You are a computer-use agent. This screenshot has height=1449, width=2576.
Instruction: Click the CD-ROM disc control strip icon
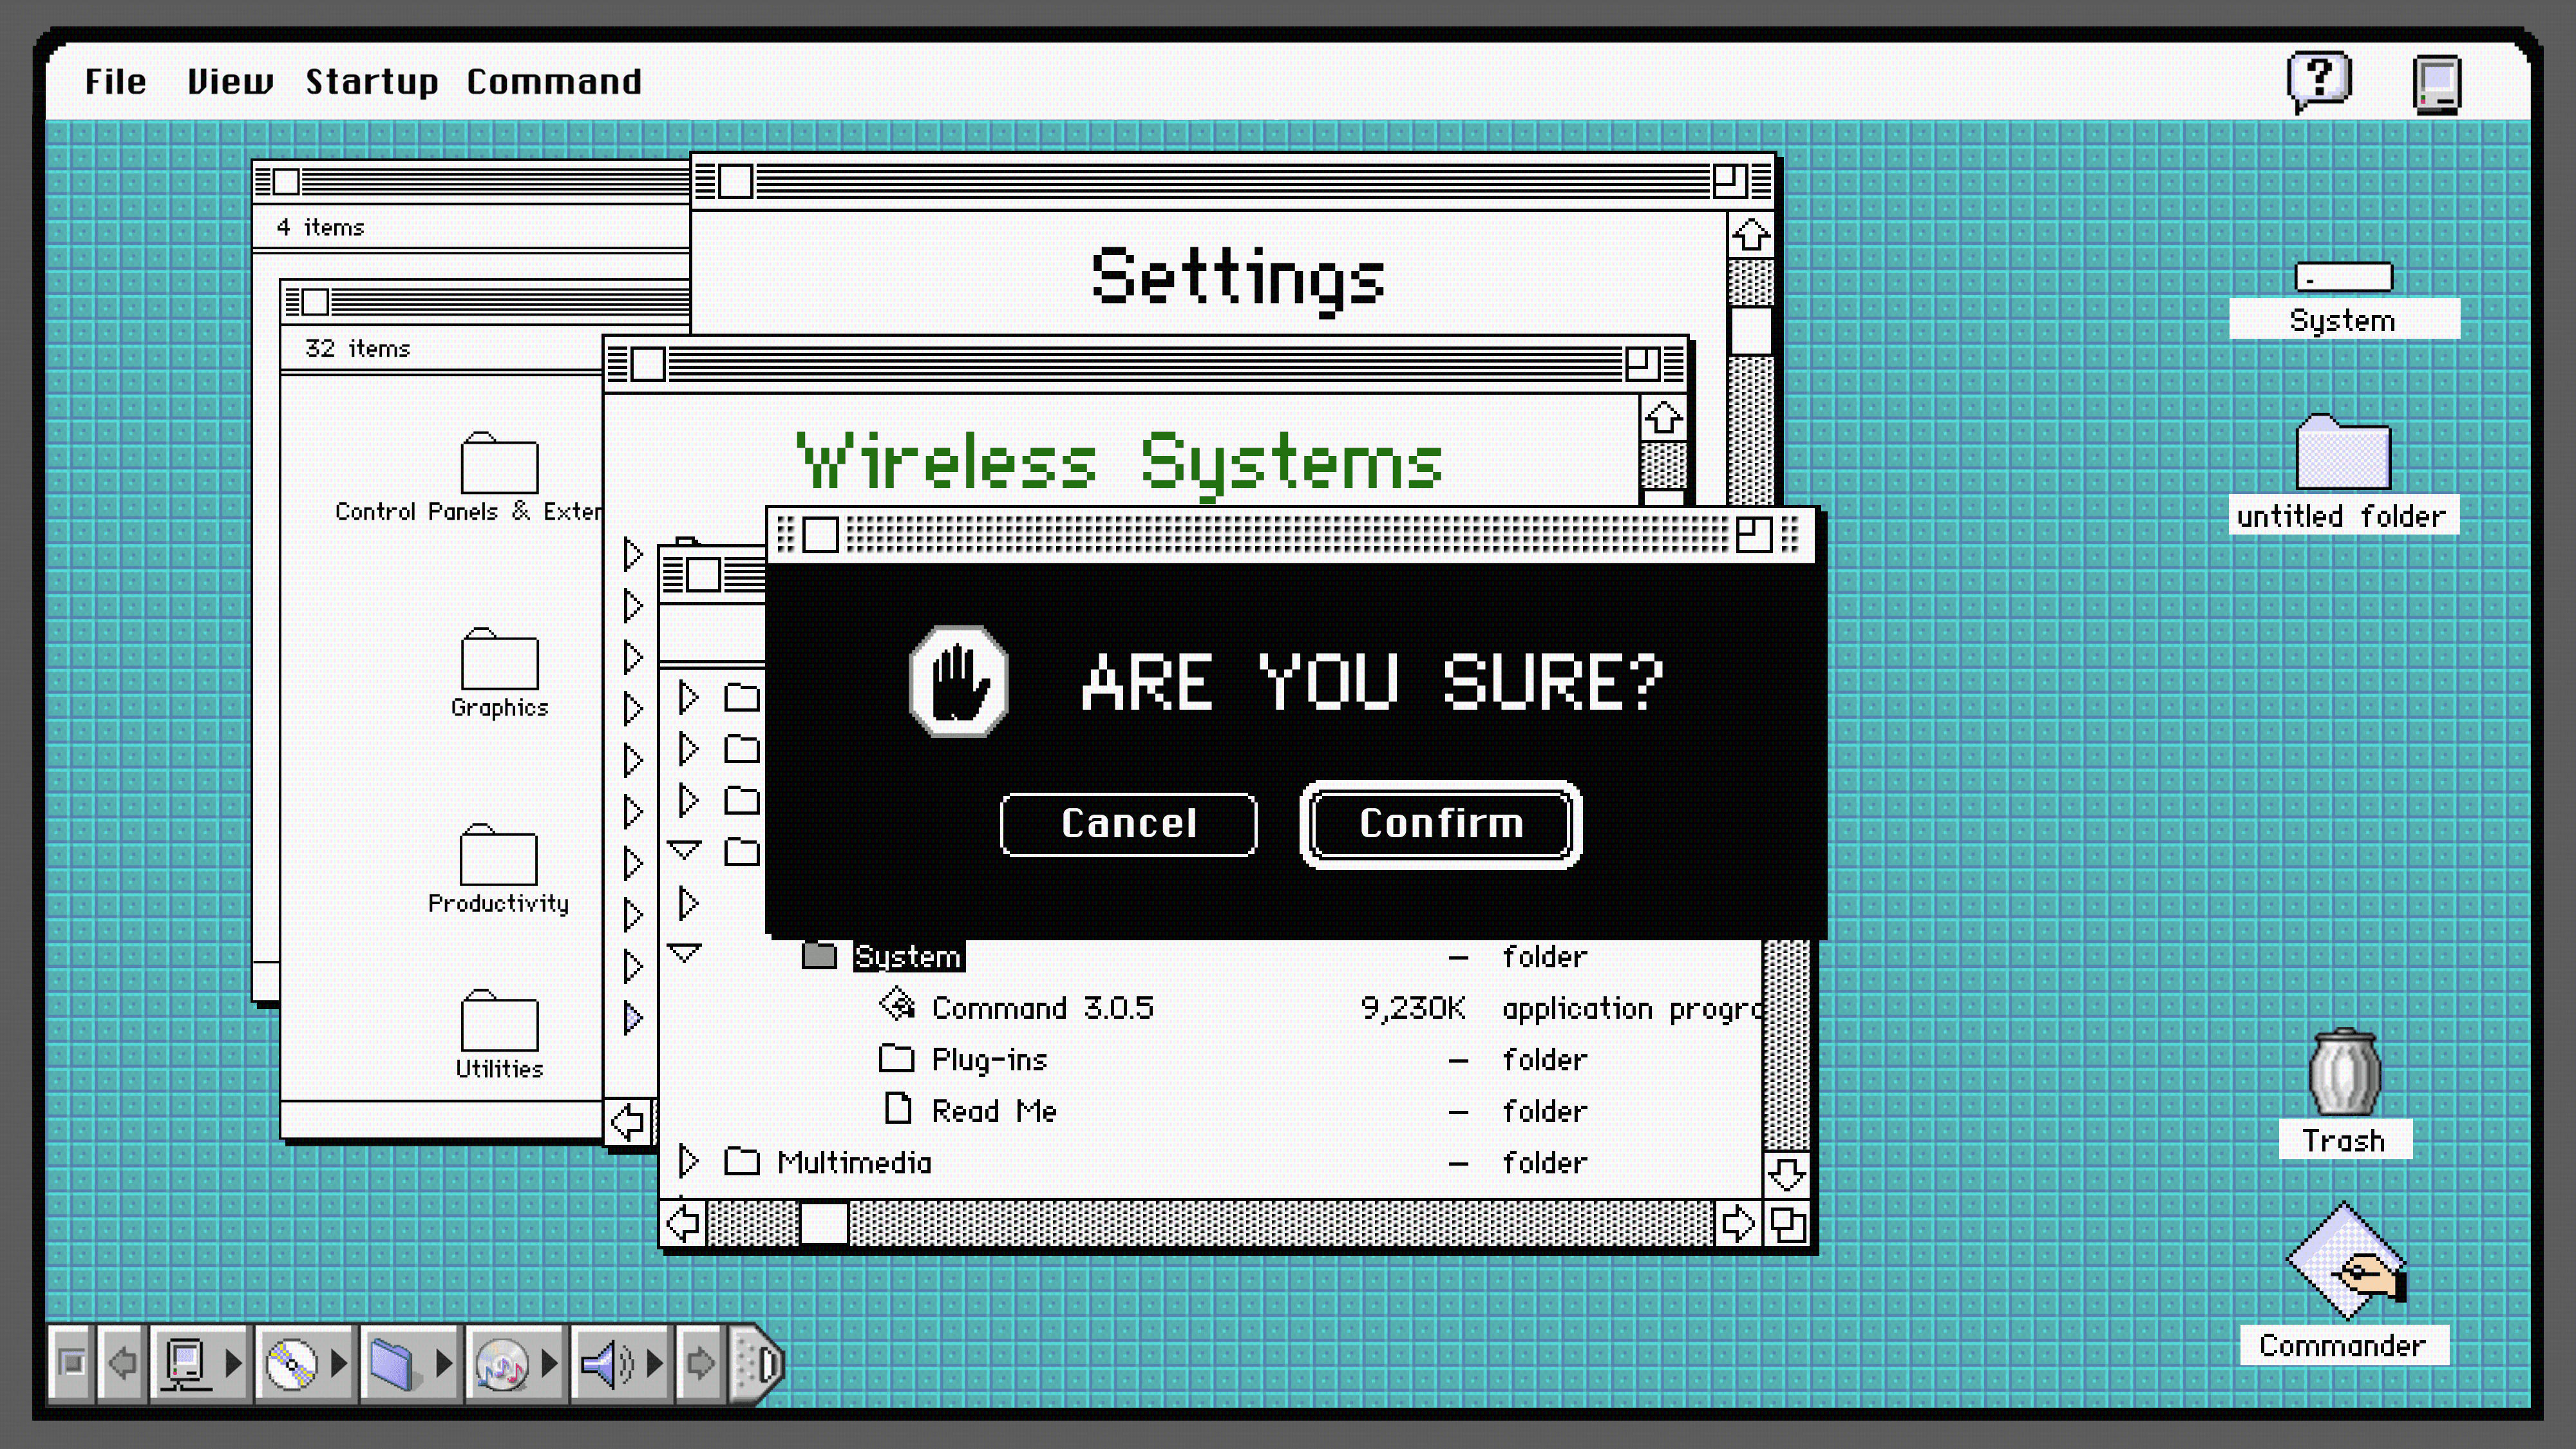coord(291,1364)
